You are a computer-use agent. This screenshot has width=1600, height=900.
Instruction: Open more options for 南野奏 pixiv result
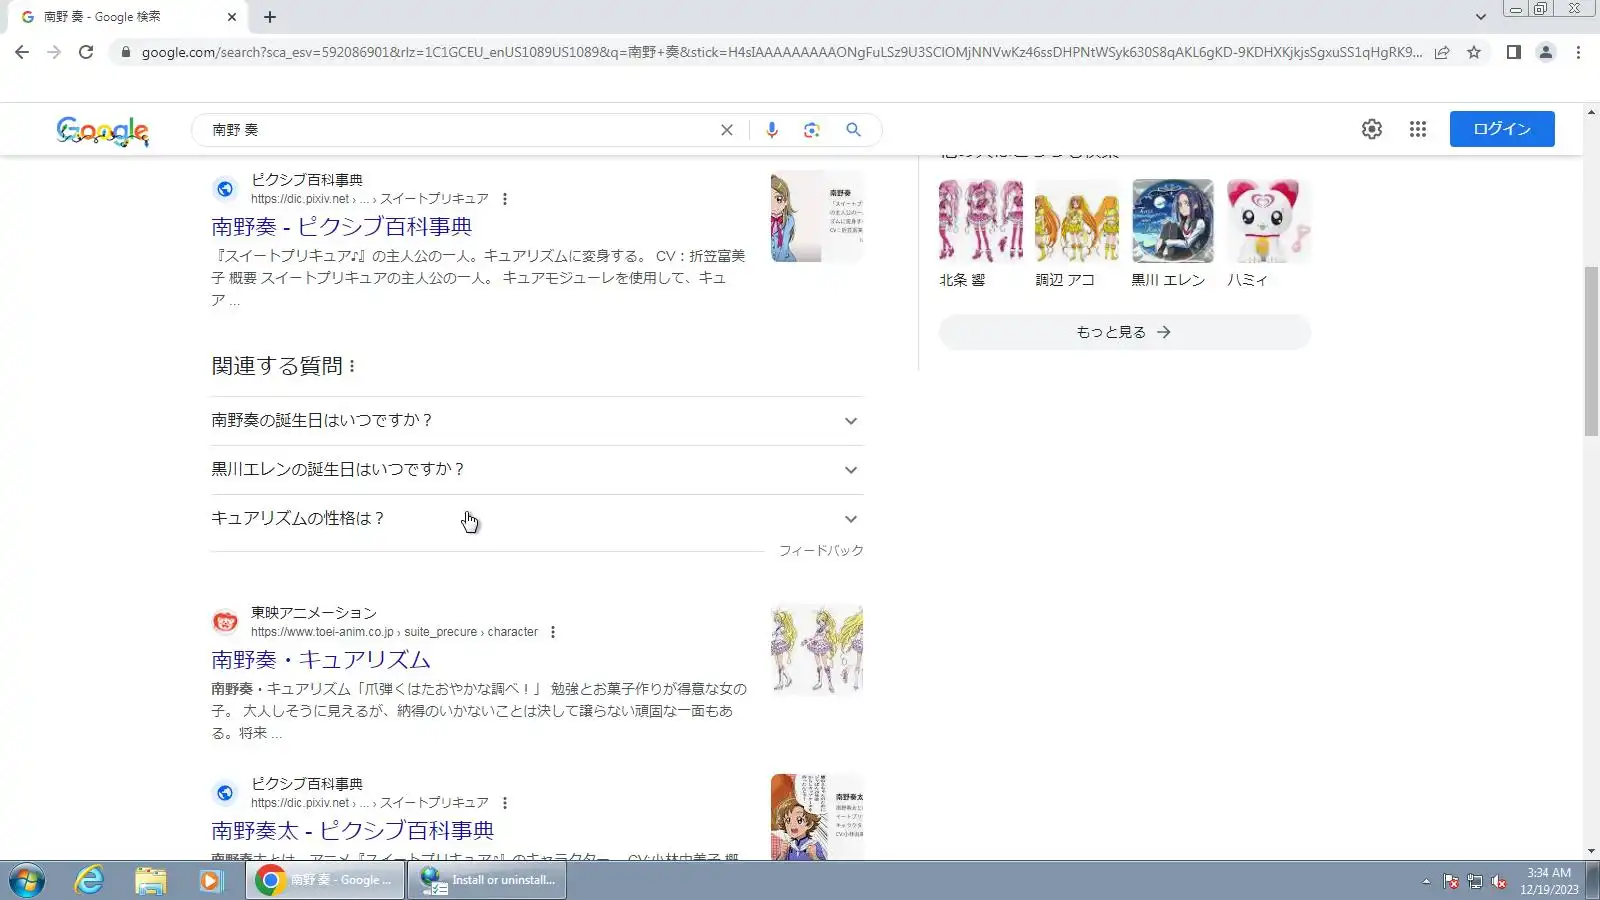click(x=505, y=199)
